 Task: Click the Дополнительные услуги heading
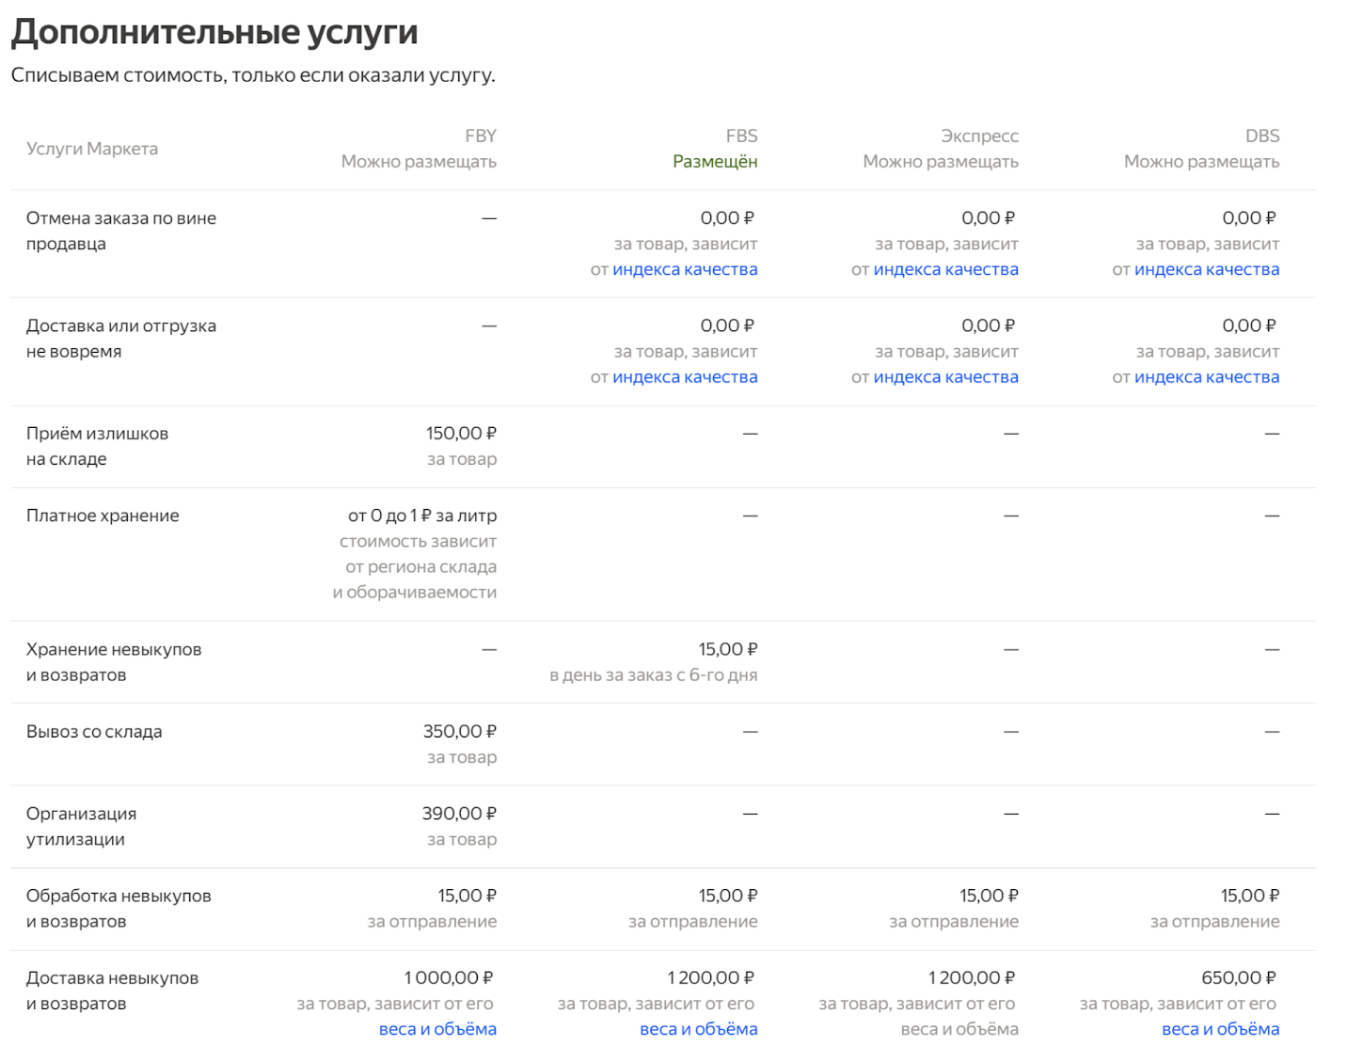pyautogui.click(x=215, y=32)
